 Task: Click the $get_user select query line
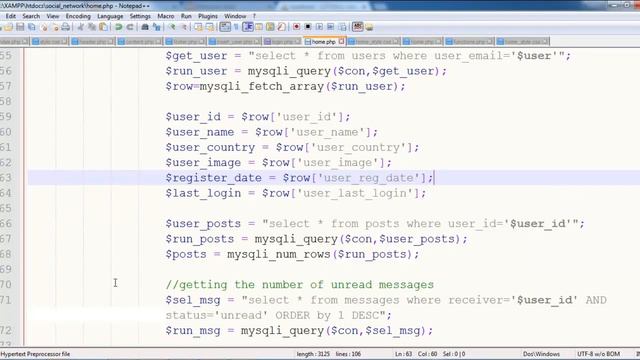[368, 56]
